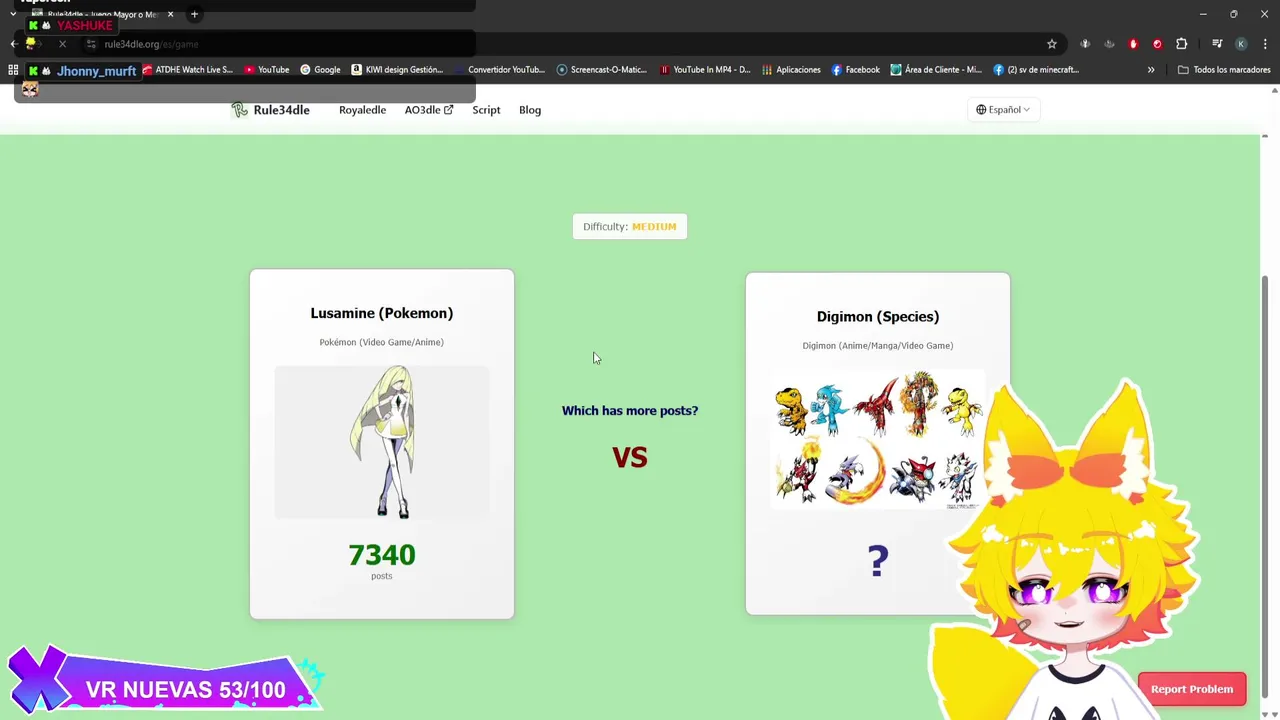Stop loading the page with the X button
The height and width of the screenshot is (720, 1280).
[62, 44]
